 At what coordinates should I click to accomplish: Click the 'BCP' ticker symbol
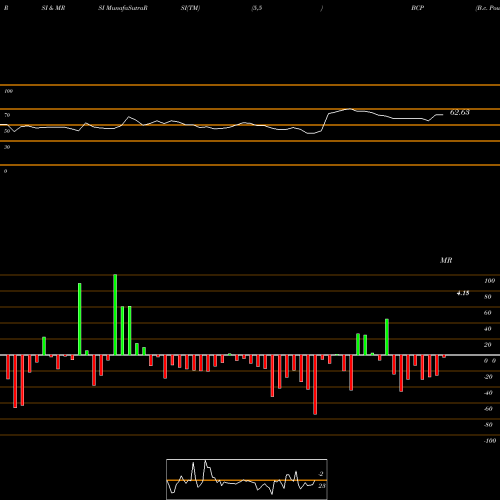417,8
